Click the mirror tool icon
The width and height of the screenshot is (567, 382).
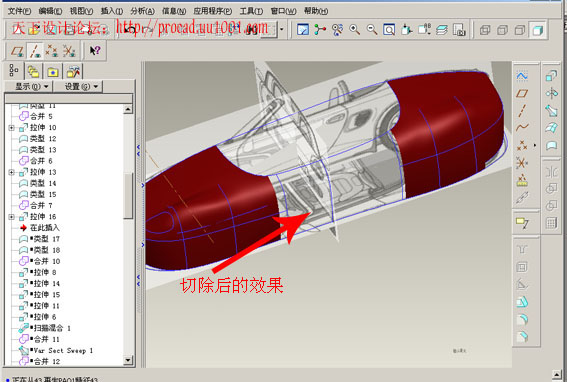coord(551,172)
